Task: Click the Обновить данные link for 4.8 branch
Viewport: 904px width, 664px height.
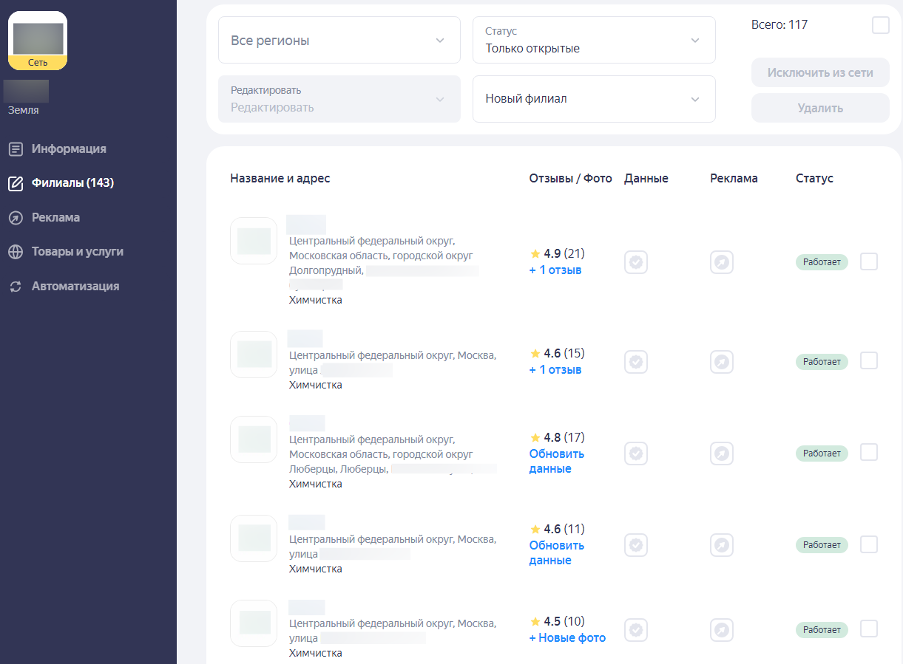Action: pos(556,461)
